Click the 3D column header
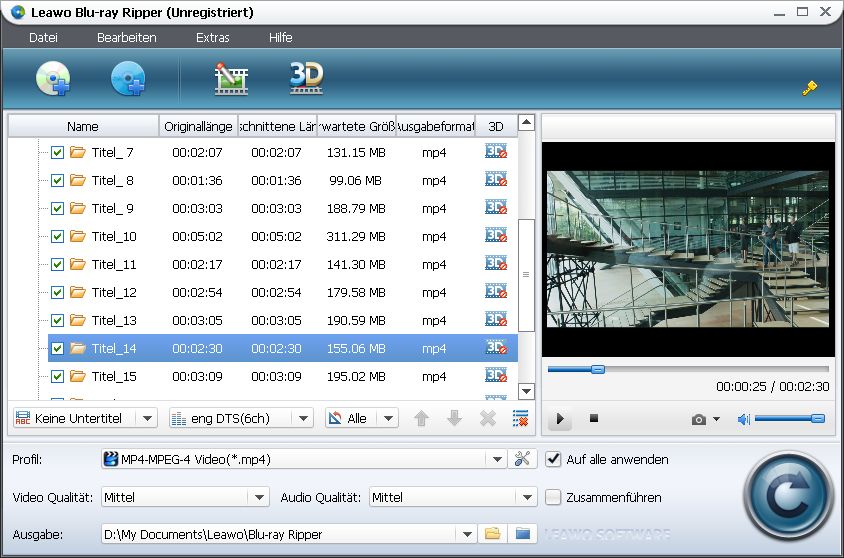Screen dimensions: 844x558 tap(496, 126)
